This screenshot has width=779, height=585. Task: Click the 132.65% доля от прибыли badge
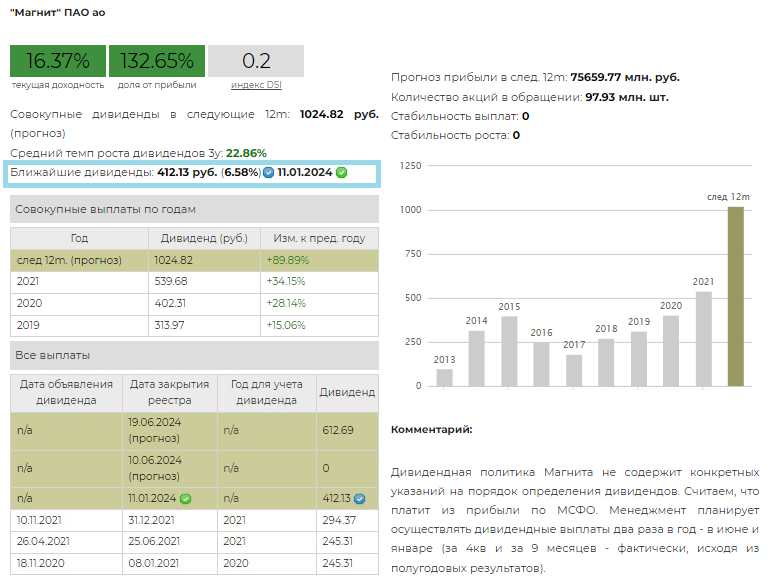(157, 61)
